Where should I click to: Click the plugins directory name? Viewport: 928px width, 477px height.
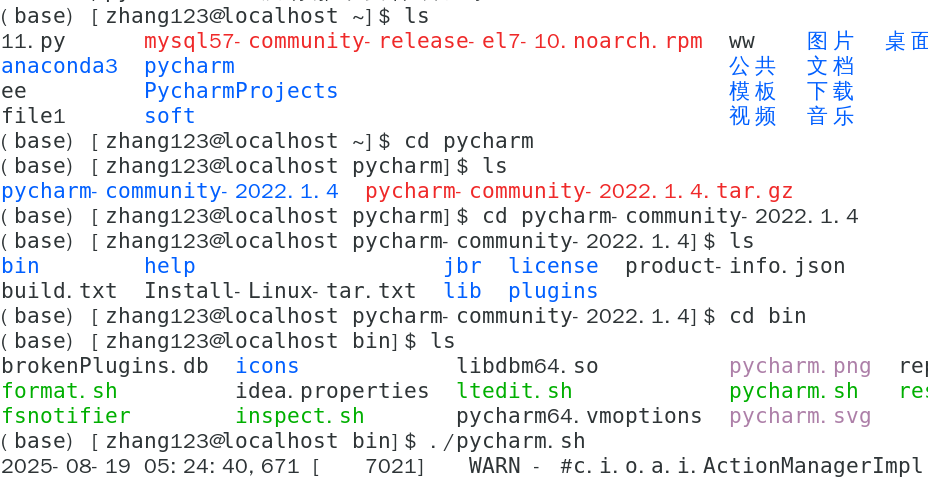553,291
